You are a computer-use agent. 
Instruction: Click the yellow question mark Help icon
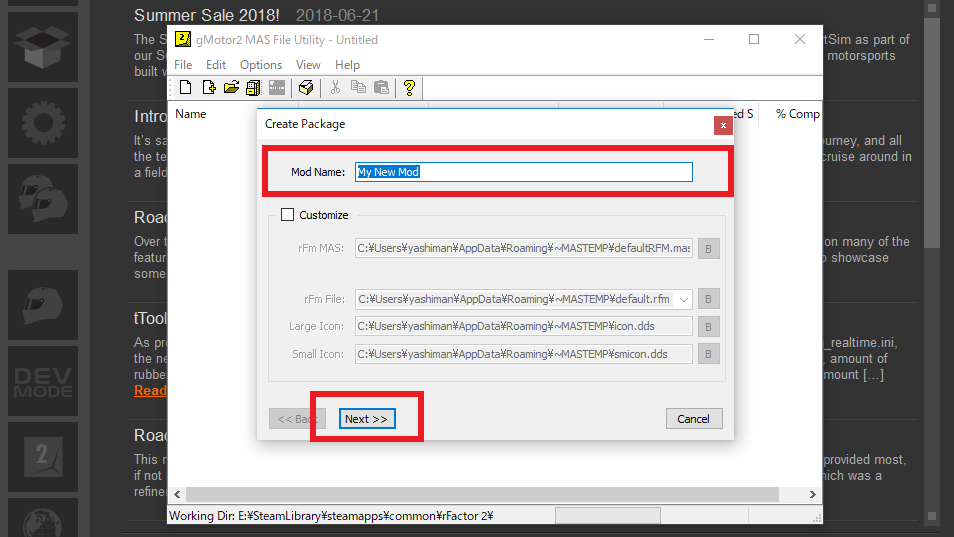(x=409, y=88)
